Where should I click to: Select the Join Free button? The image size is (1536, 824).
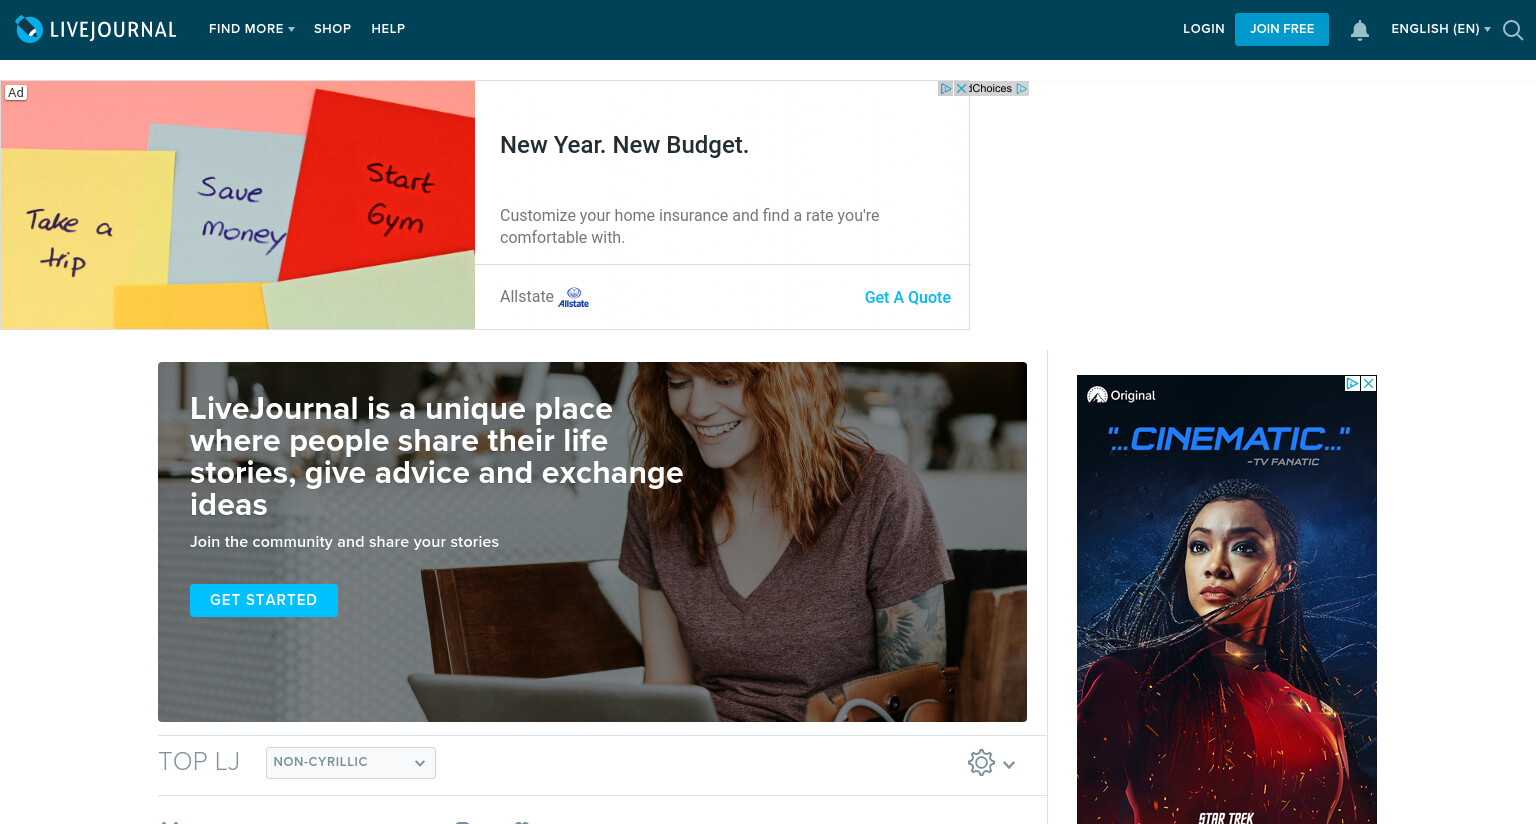(1282, 29)
